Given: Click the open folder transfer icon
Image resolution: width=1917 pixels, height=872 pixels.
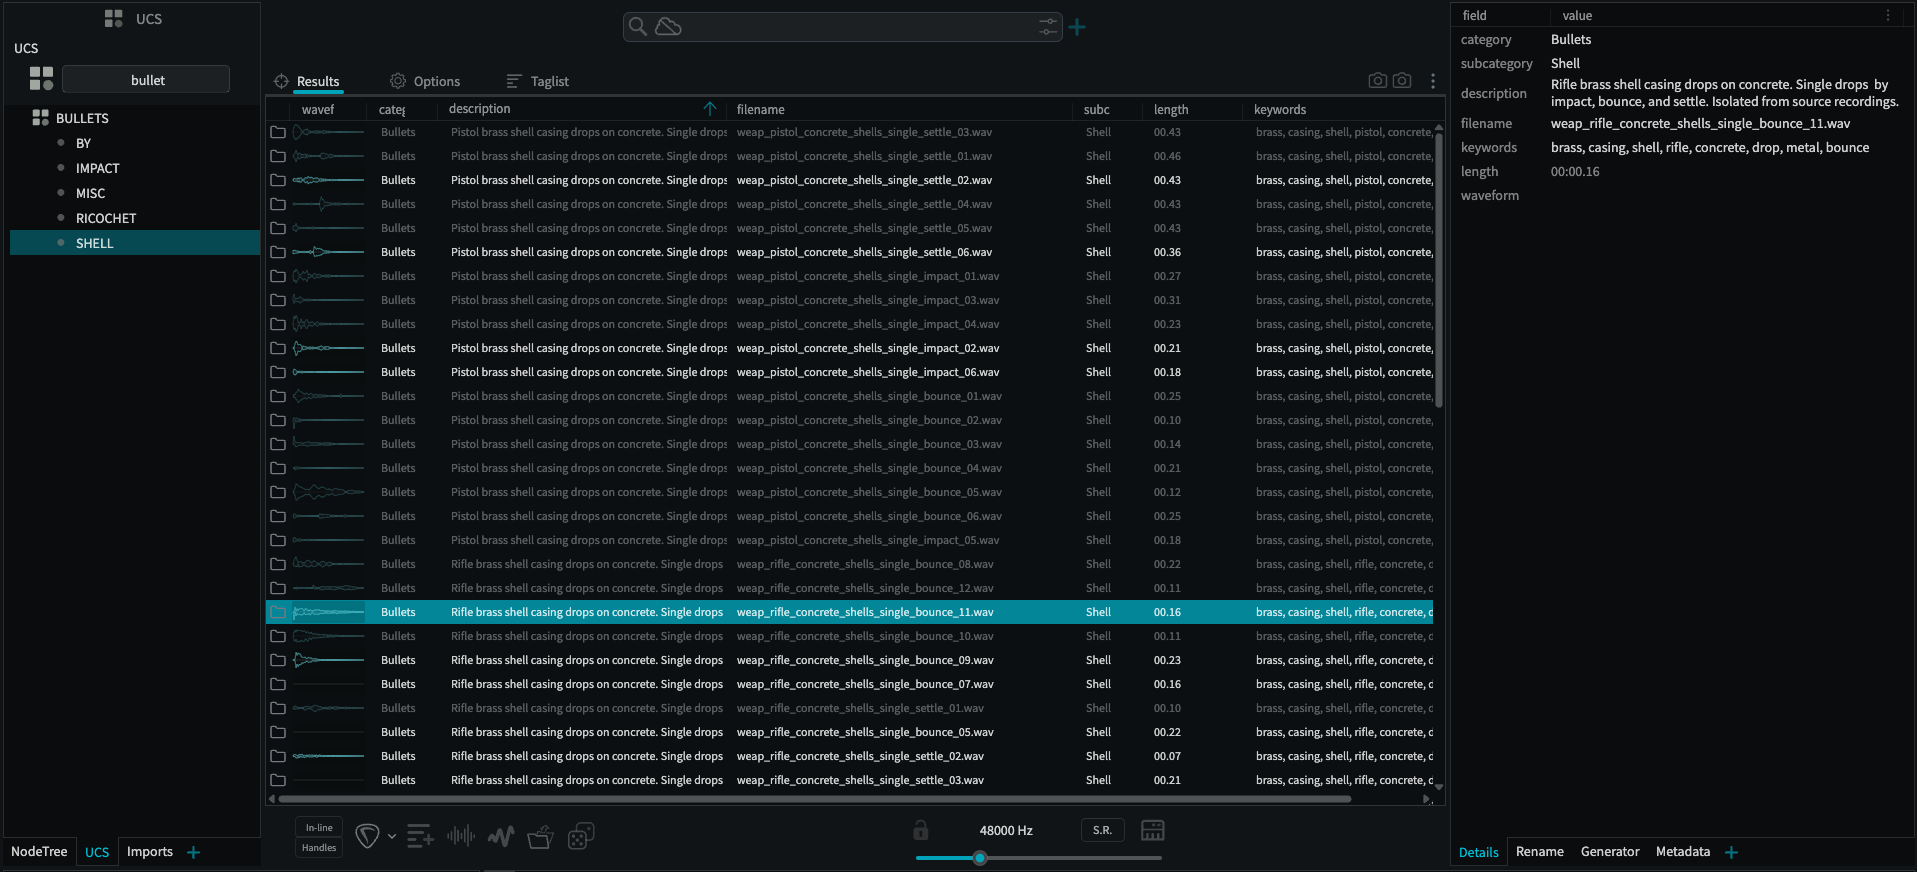Looking at the screenshot, I should (540, 836).
